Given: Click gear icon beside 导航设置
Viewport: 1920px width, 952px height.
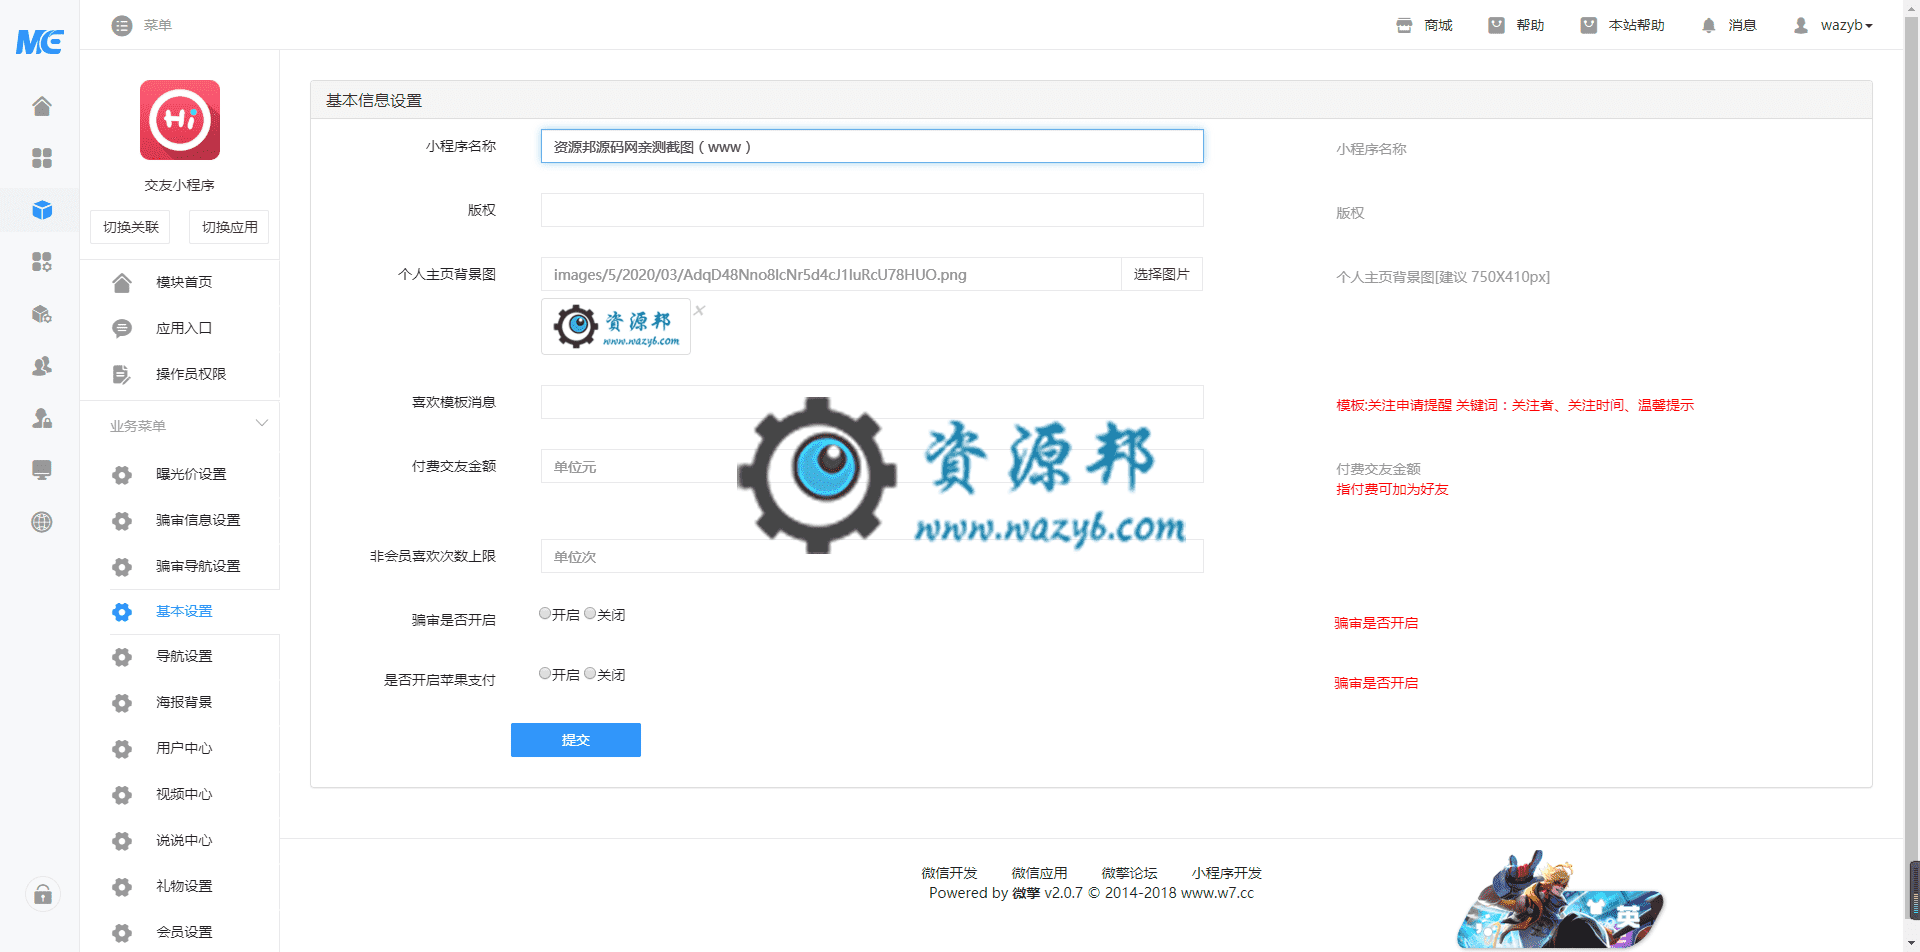Looking at the screenshot, I should [x=122, y=657].
